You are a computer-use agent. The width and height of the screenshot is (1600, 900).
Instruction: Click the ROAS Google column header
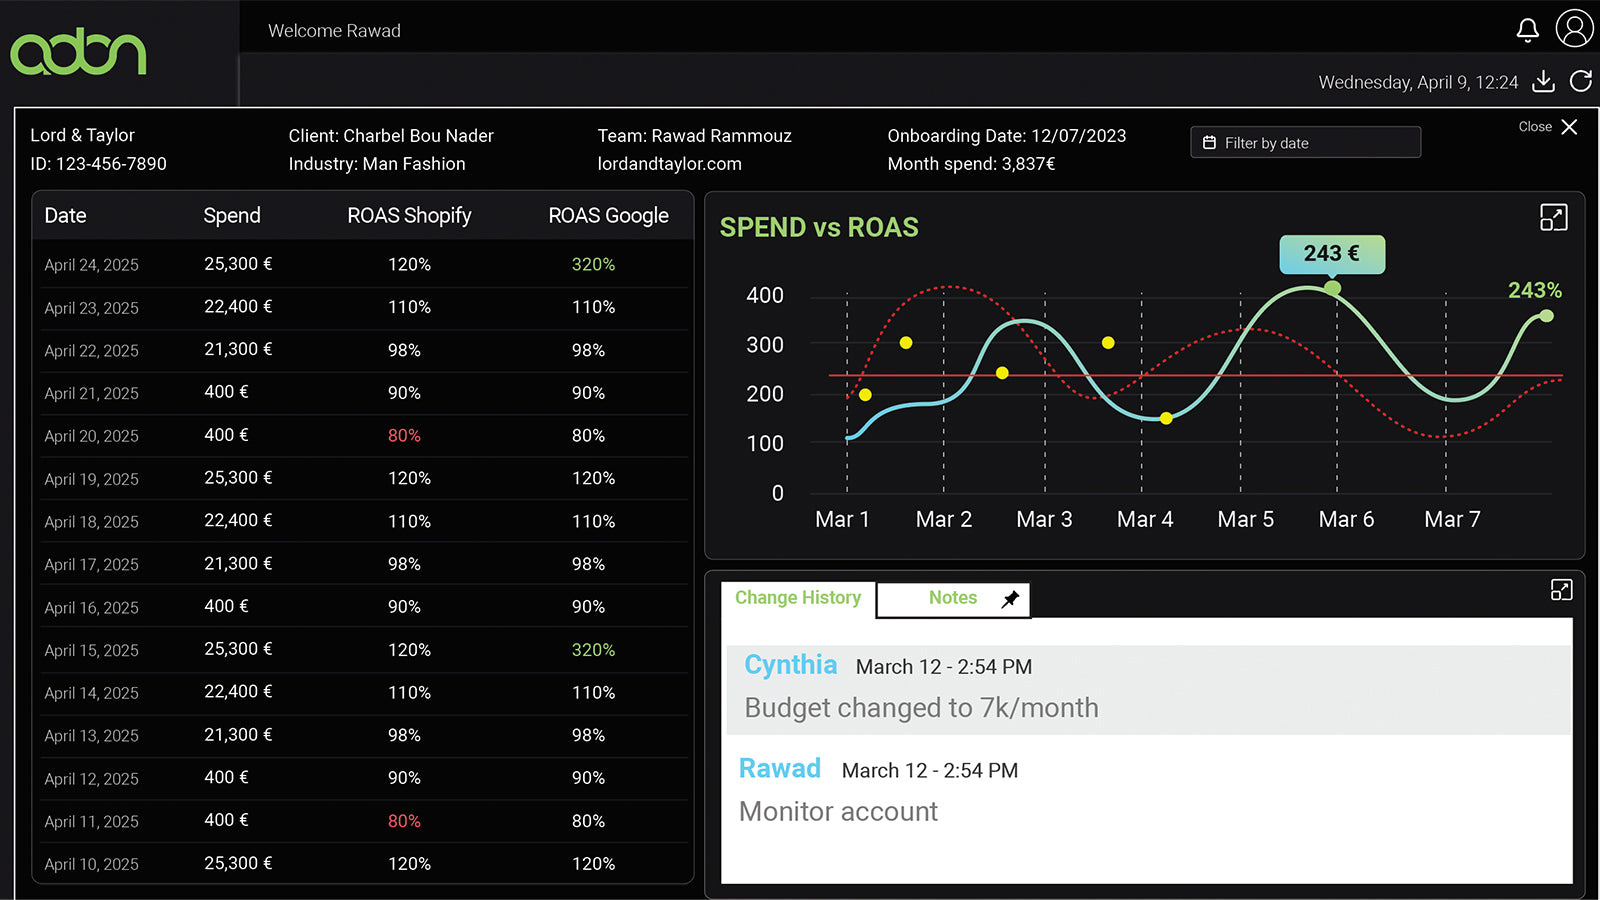point(608,216)
